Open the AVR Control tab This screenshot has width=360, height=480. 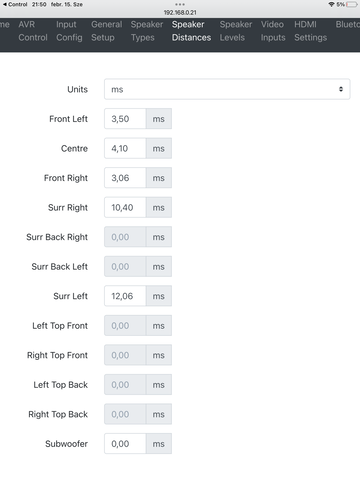tap(33, 31)
